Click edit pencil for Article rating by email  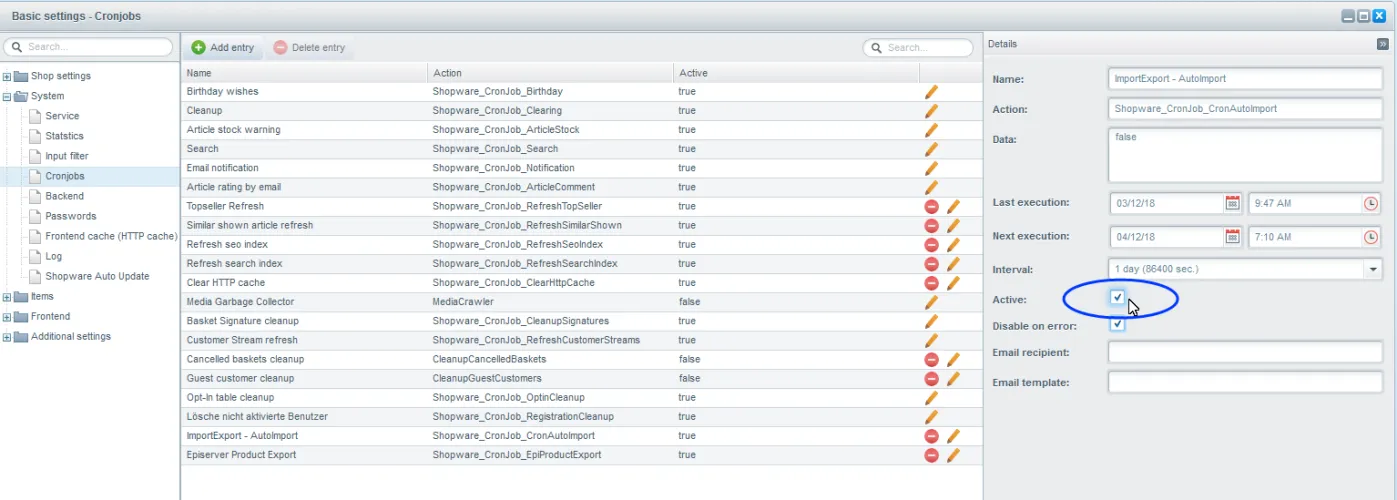click(931, 187)
